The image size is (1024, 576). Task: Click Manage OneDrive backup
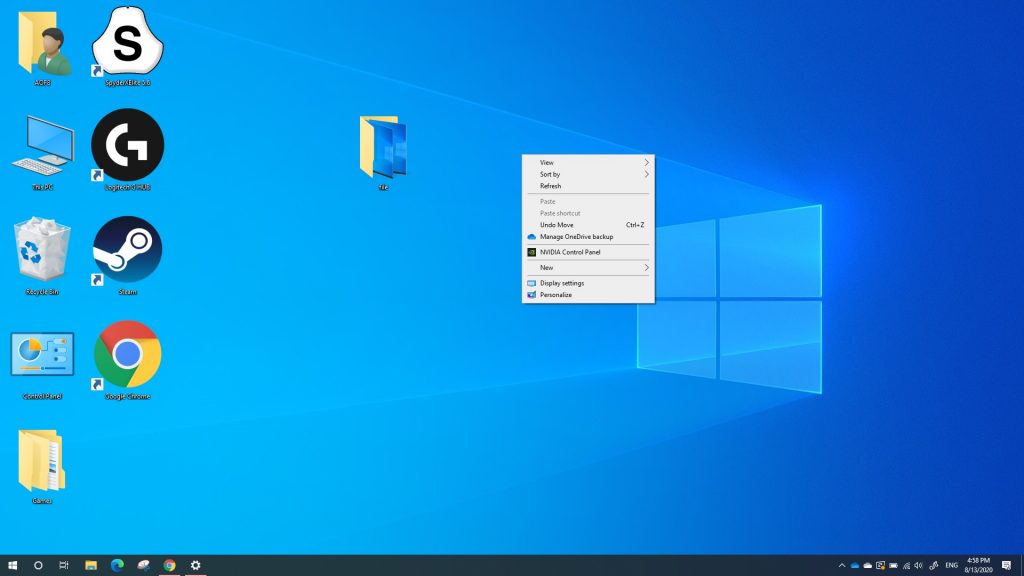[588, 237]
